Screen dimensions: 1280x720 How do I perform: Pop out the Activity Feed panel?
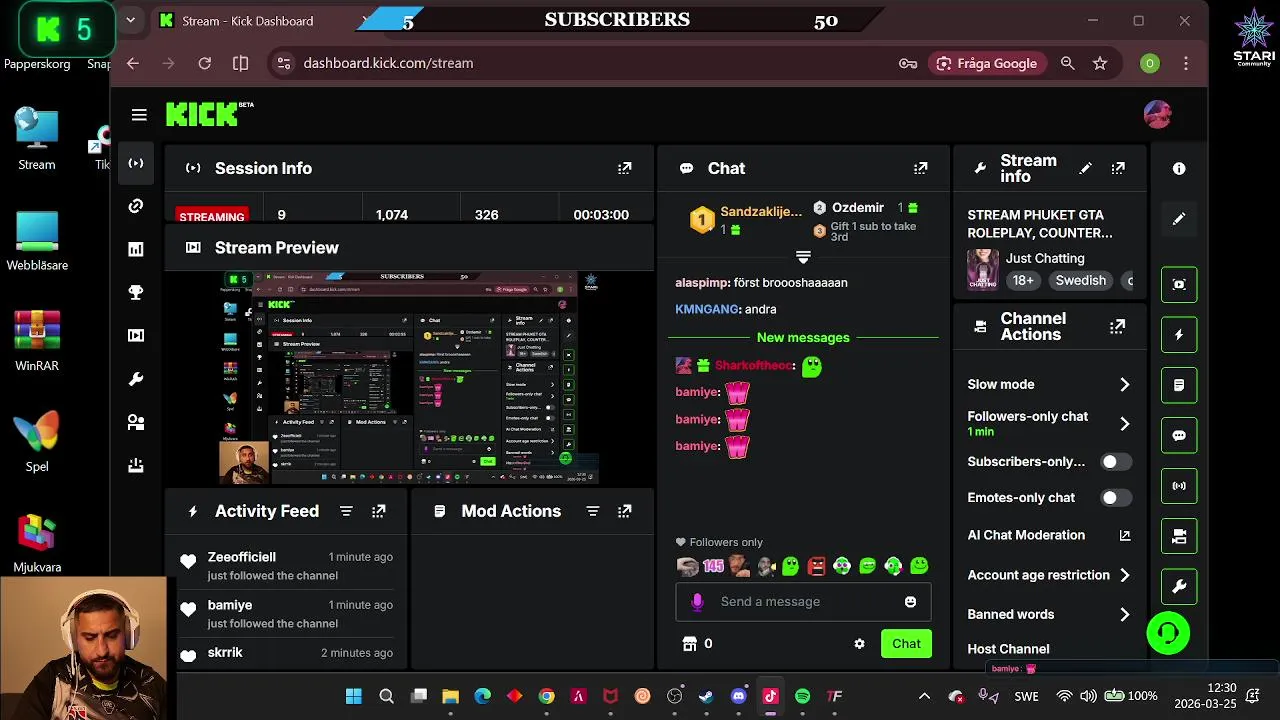(x=379, y=511)
